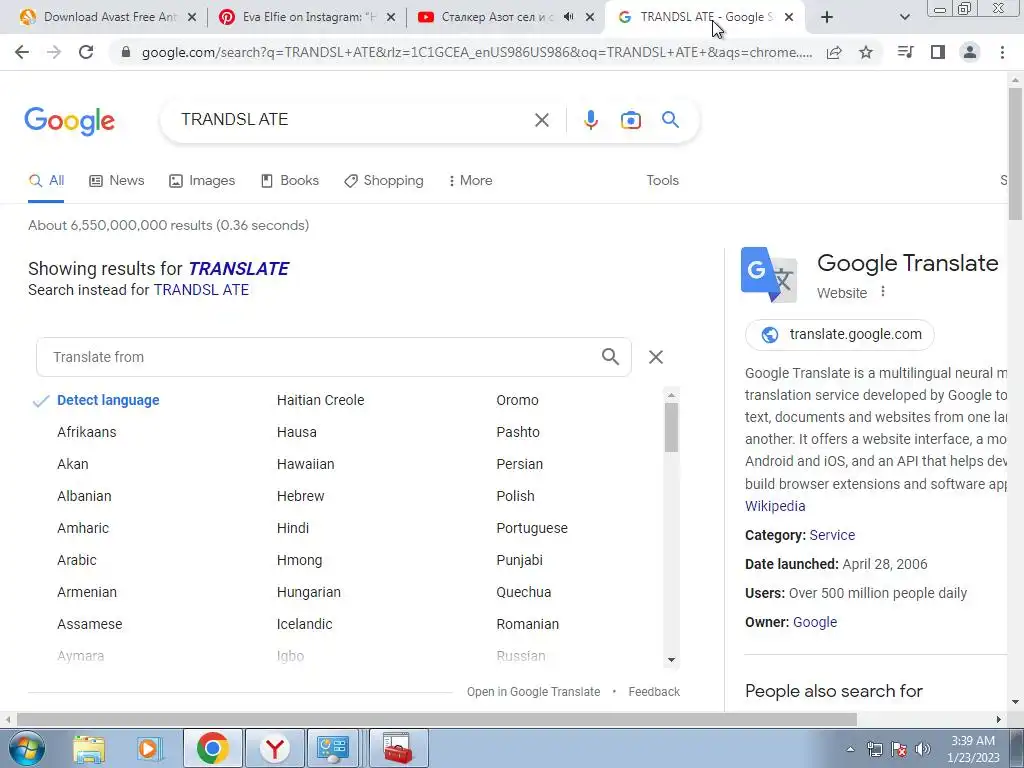Click the Google logo
1024x768 pixels.
tap(70, 121)
